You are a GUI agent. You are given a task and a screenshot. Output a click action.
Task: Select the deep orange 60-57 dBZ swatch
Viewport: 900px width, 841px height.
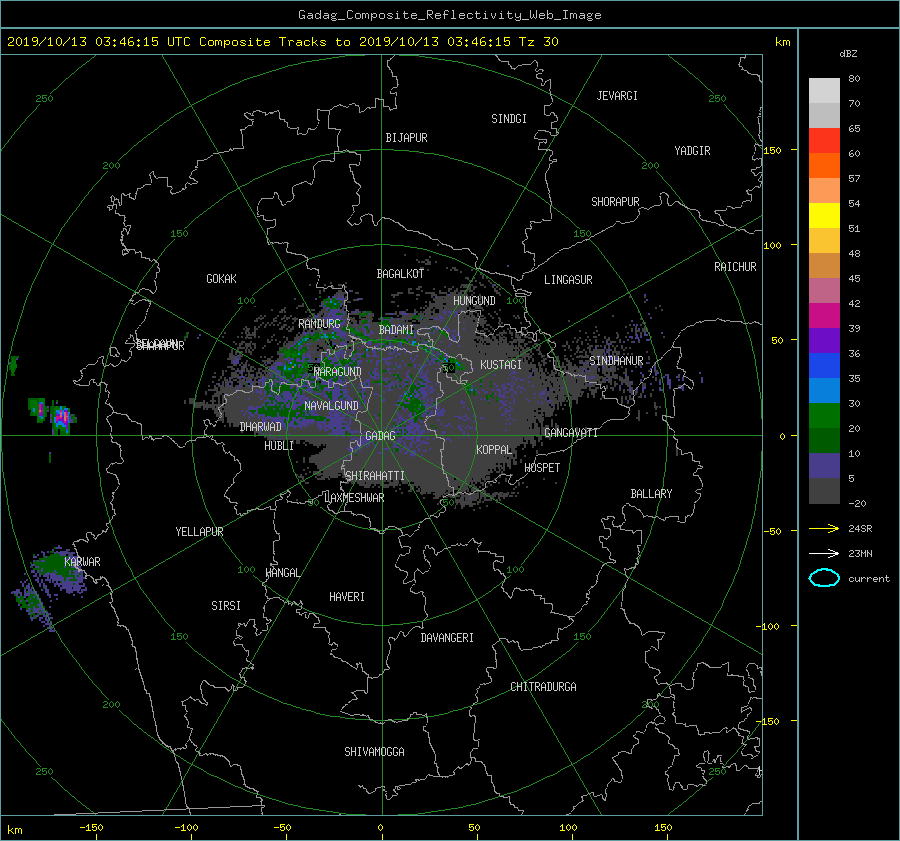[x=824, y=165]
